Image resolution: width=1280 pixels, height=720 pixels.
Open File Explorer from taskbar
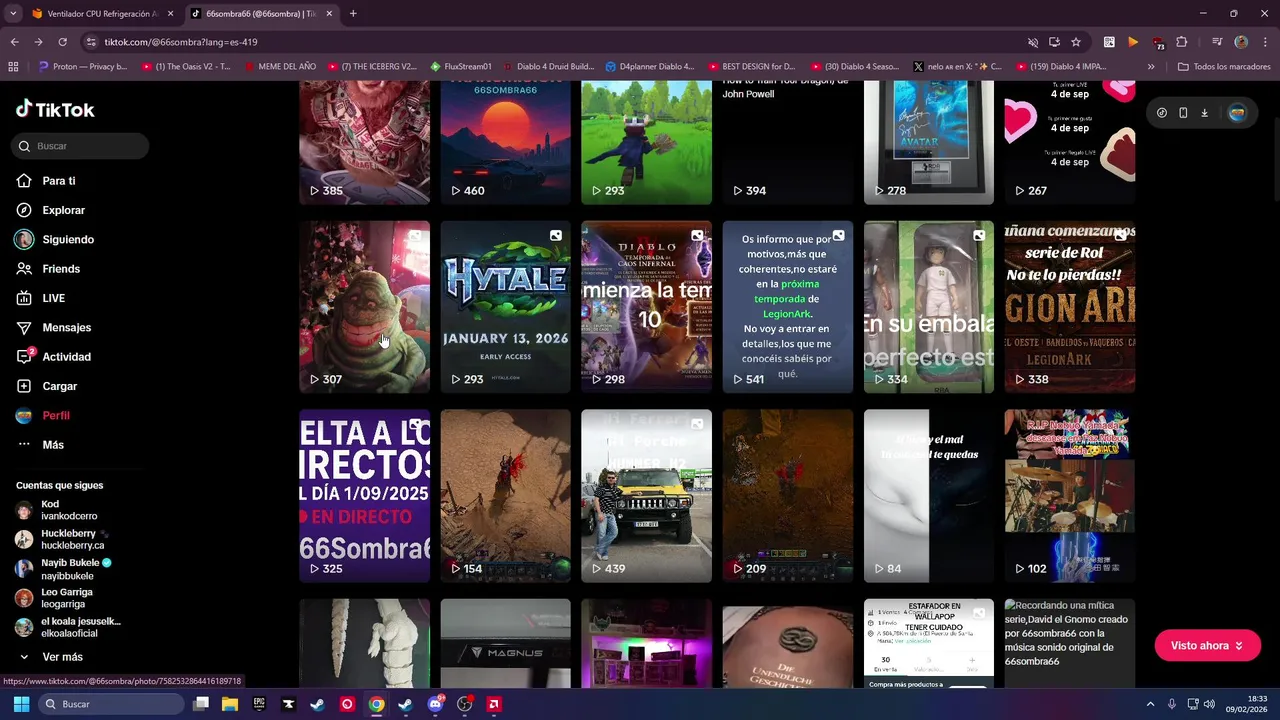229,704
